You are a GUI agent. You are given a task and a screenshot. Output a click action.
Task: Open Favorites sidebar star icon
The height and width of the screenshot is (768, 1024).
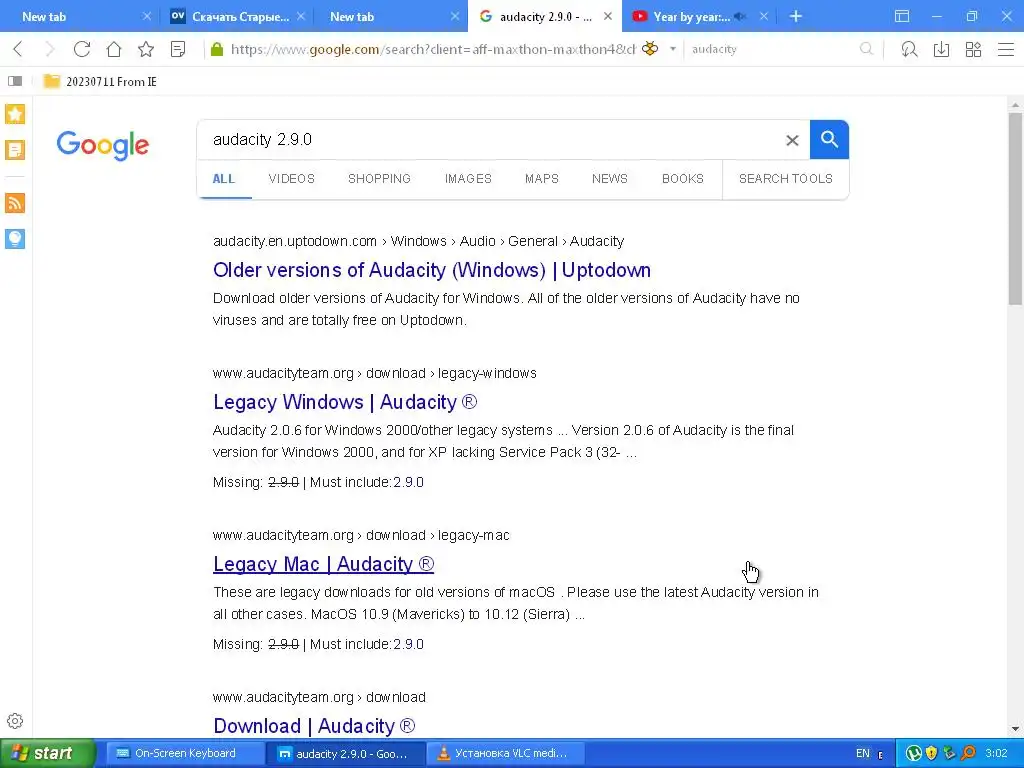15,114
